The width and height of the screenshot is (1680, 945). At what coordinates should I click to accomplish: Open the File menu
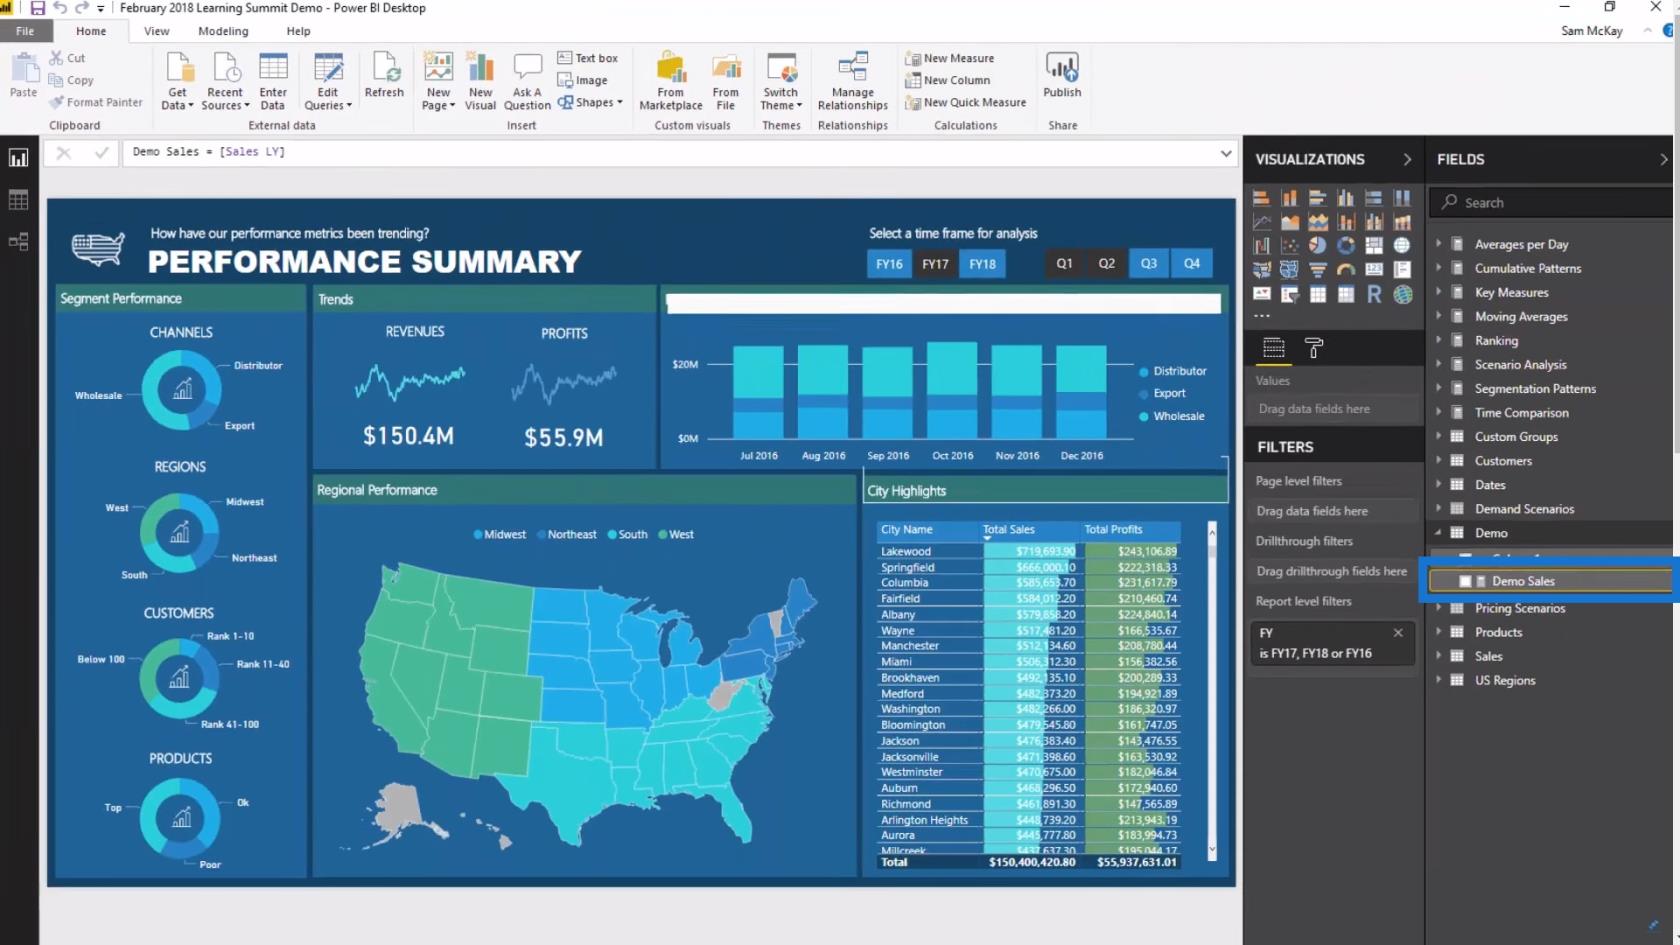(25, 31)
